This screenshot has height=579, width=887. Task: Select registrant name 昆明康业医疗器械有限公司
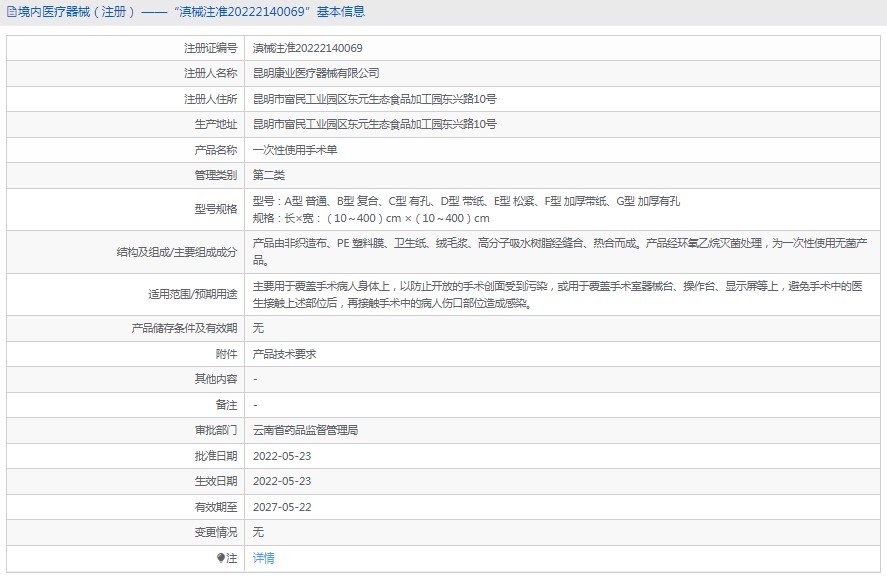(316, 73)
